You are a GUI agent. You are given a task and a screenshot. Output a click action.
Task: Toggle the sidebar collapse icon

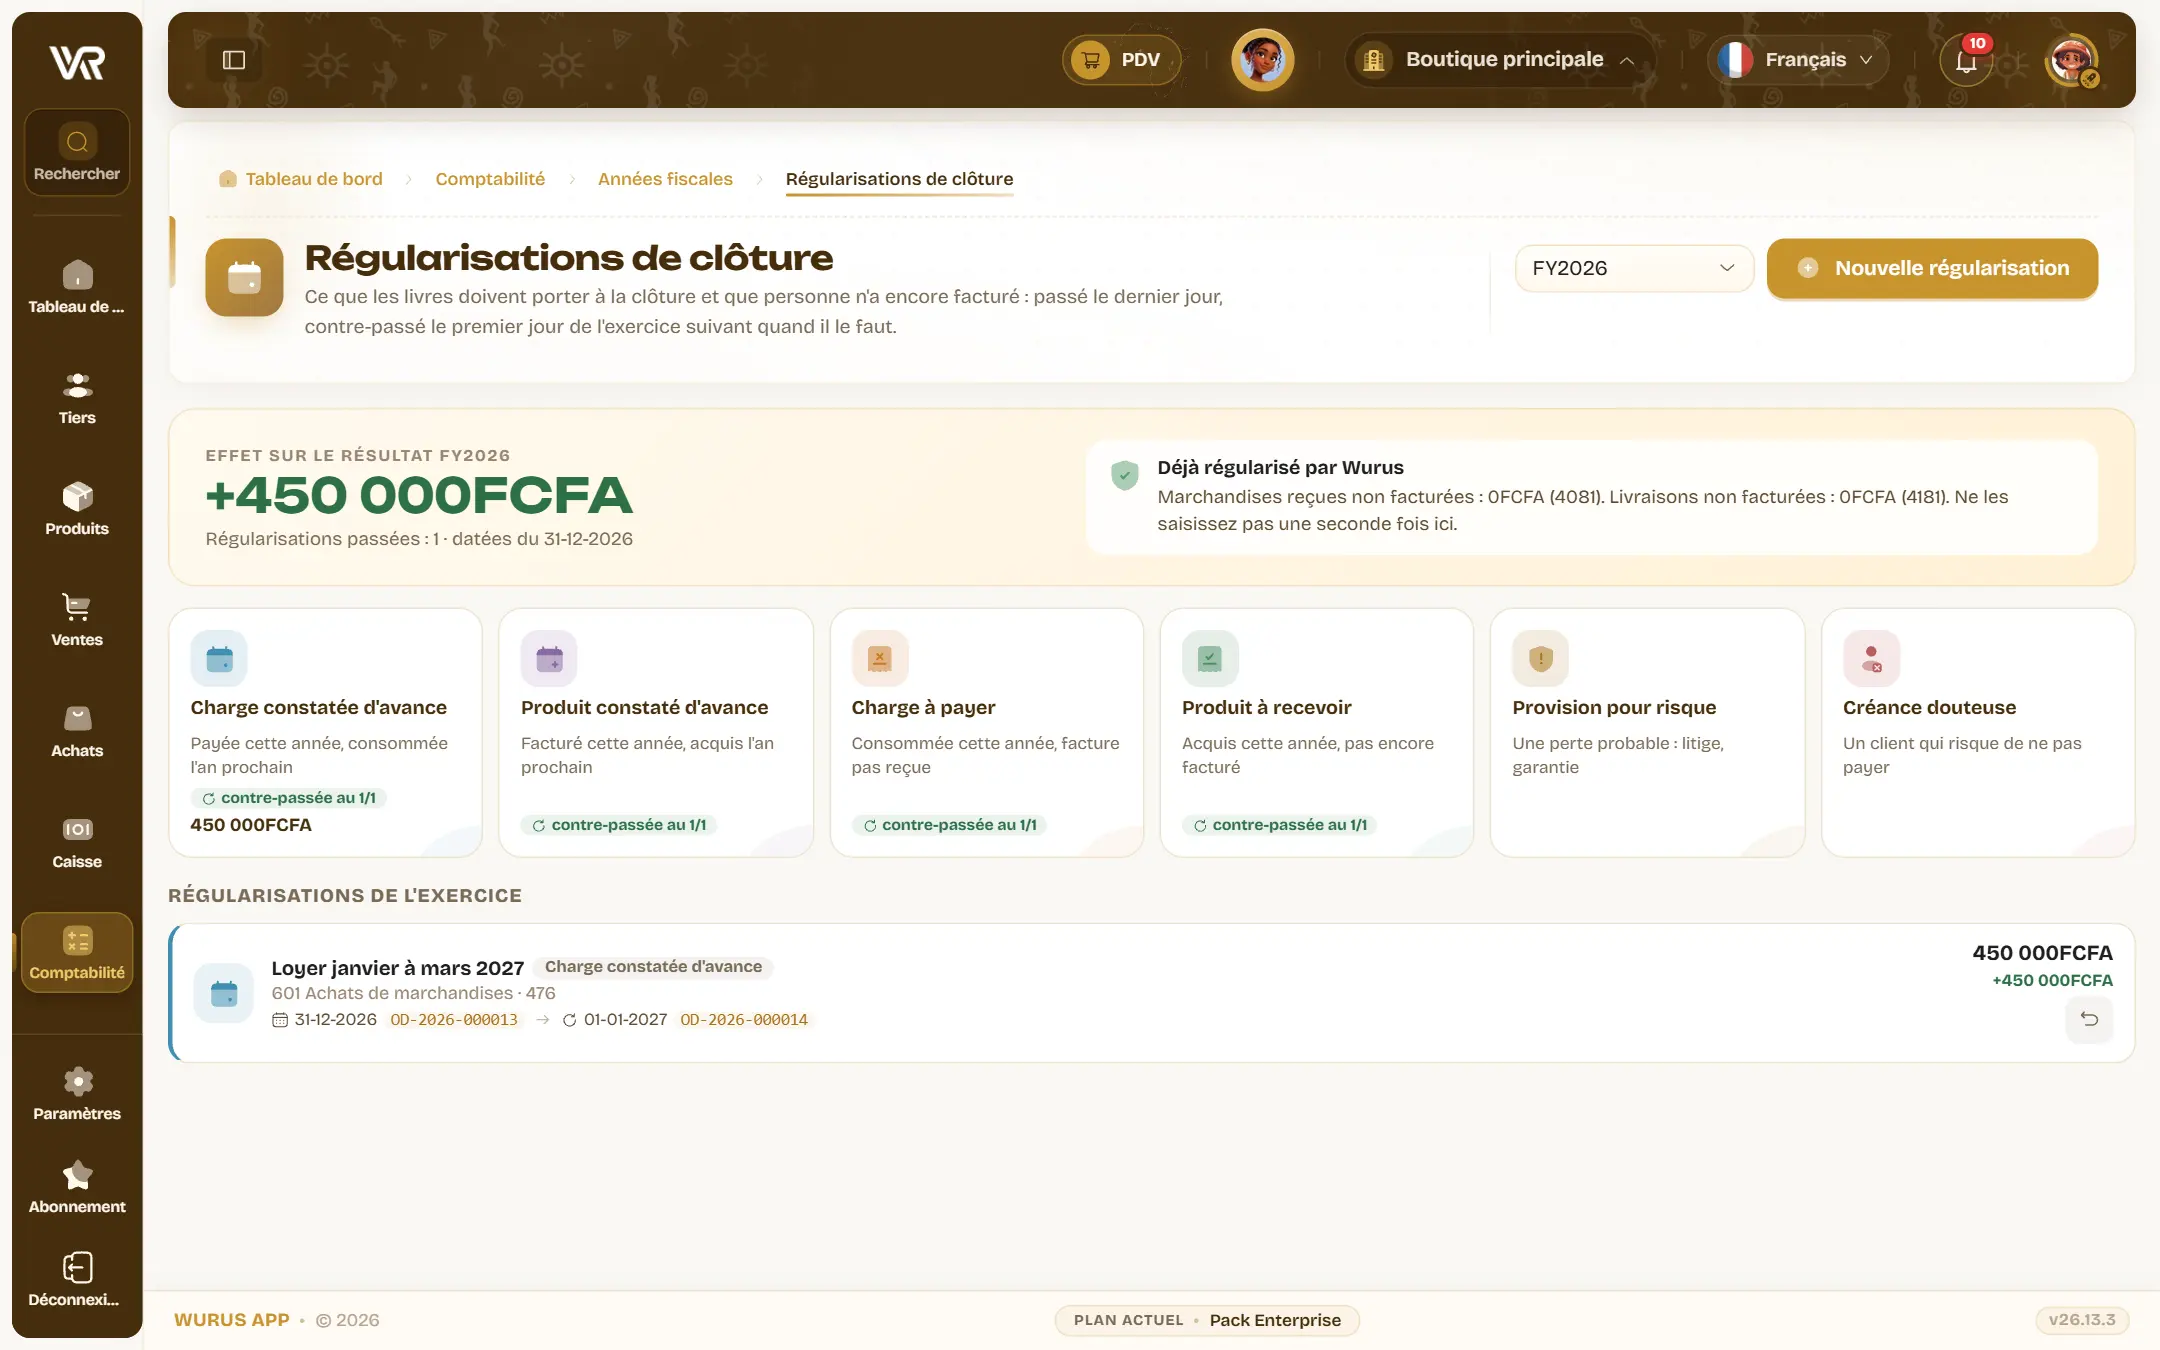tap(234, 60)
